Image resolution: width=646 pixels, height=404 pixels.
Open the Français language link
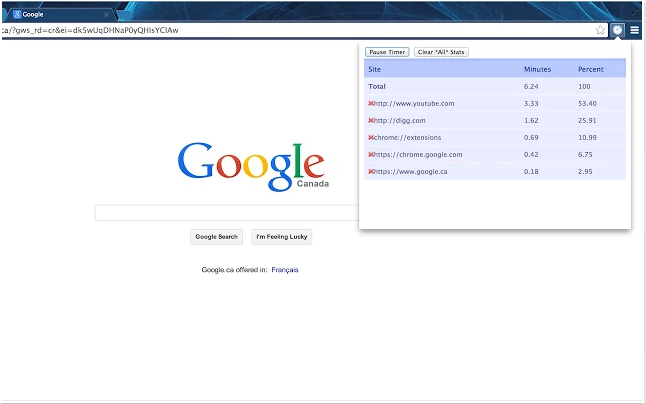coord(285,270)
